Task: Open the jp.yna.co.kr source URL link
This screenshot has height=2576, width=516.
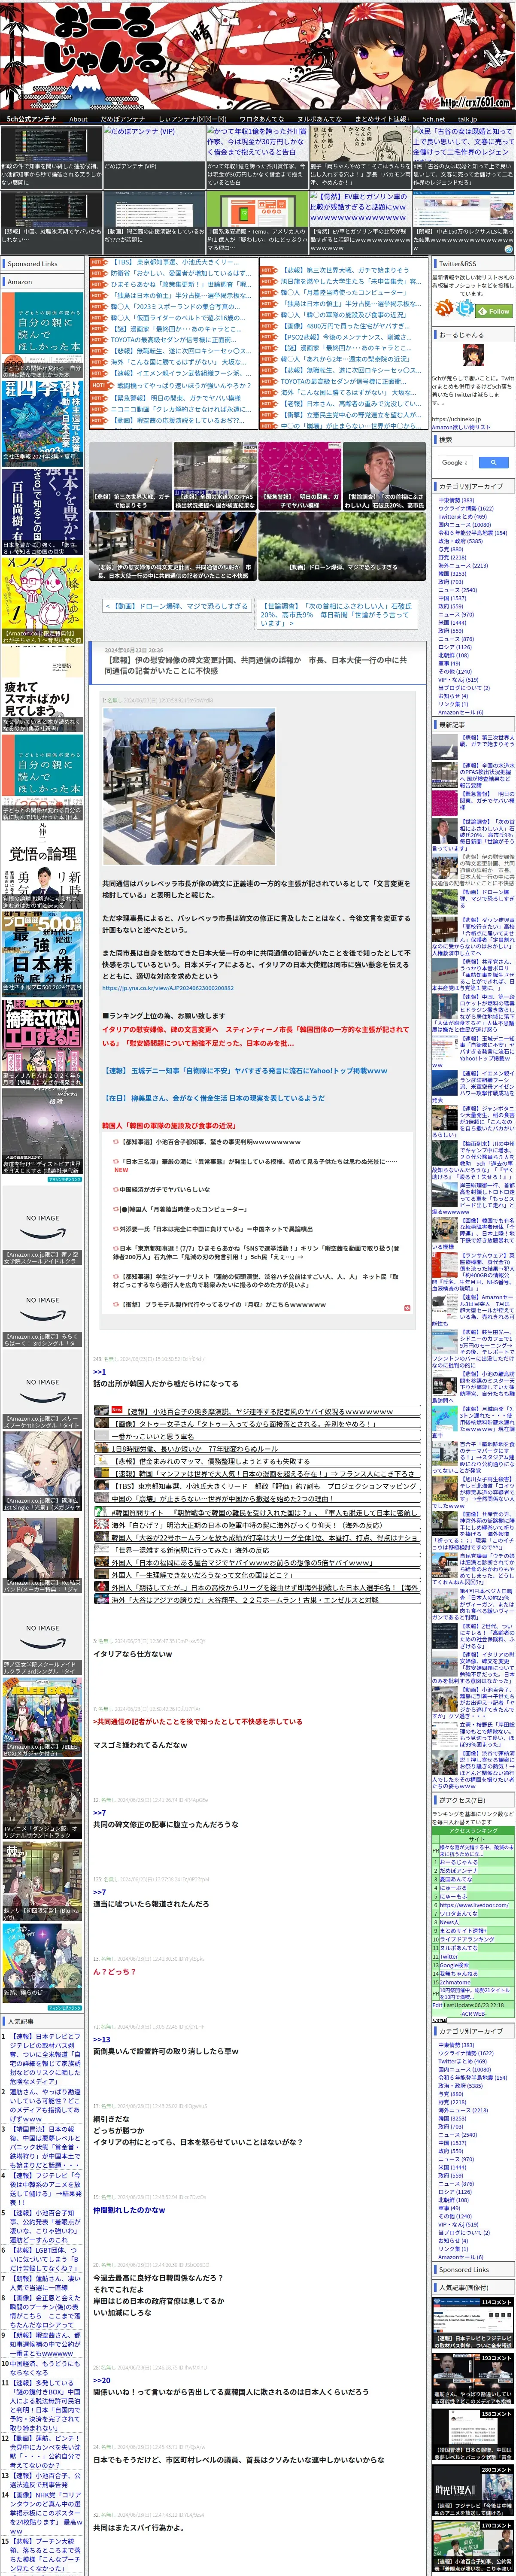Action: click(168, 987)
